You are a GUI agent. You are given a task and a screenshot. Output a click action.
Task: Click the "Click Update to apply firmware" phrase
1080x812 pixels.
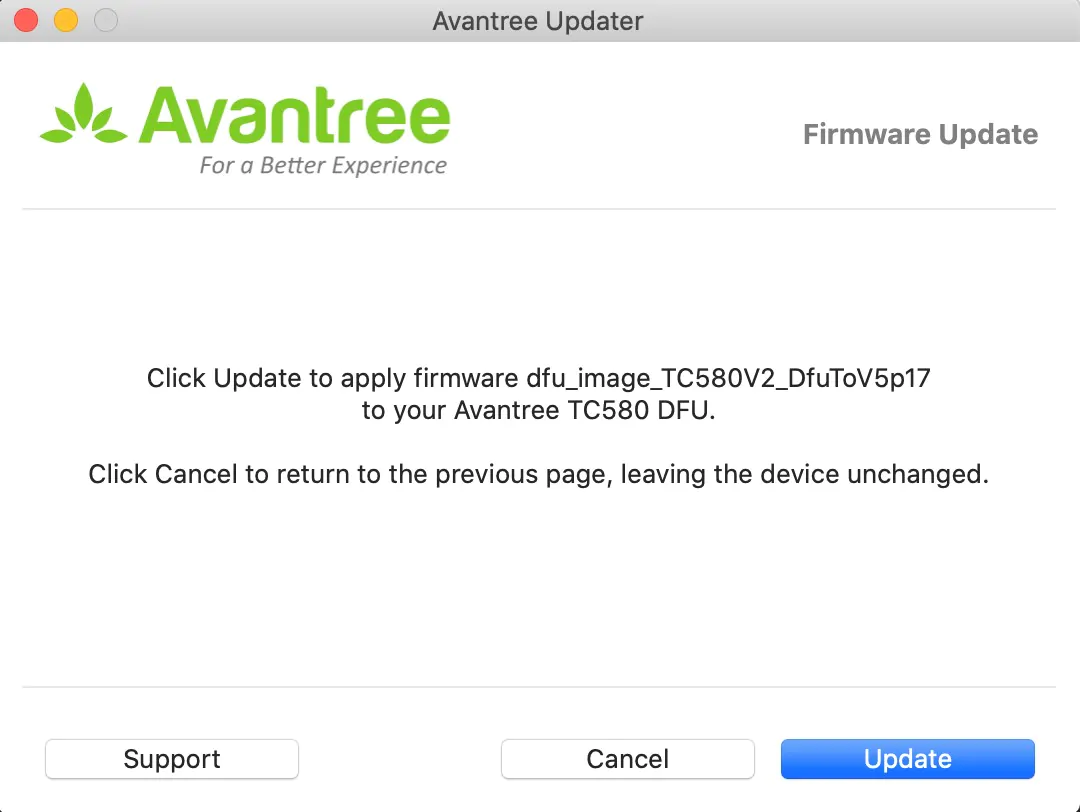[x=332, y=379]
